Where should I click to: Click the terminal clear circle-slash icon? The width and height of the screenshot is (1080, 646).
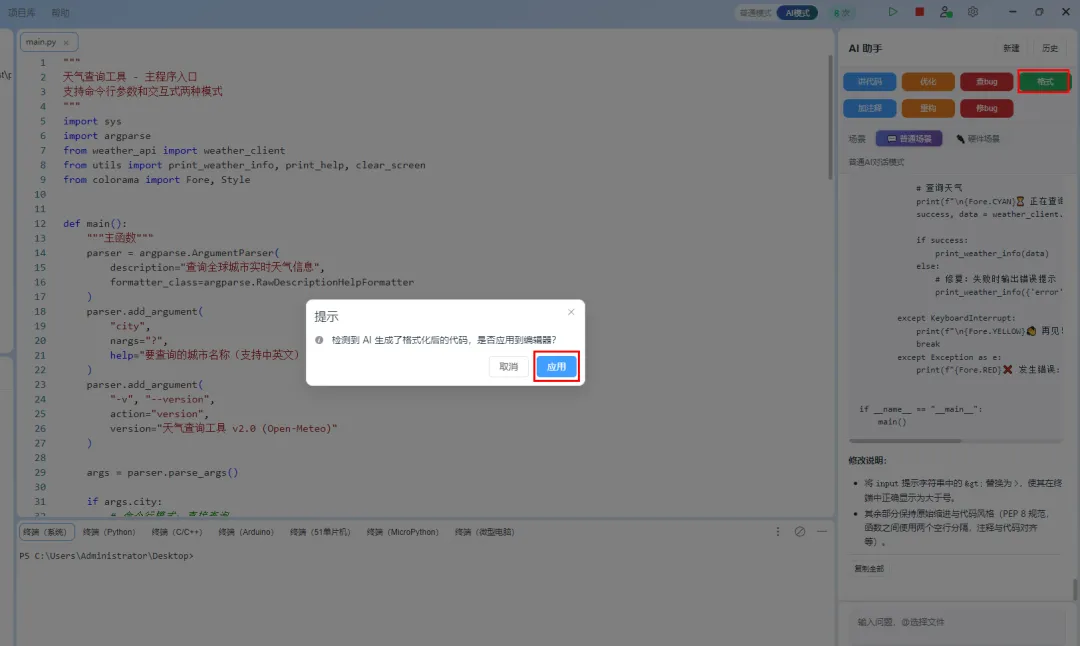pos(800,532)
